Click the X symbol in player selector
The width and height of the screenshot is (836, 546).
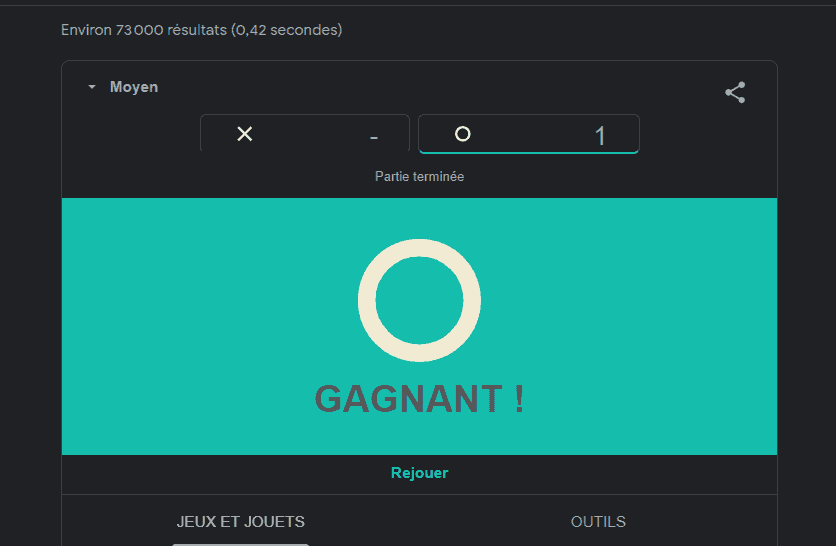pyautogui.click(x=244, y=134)
